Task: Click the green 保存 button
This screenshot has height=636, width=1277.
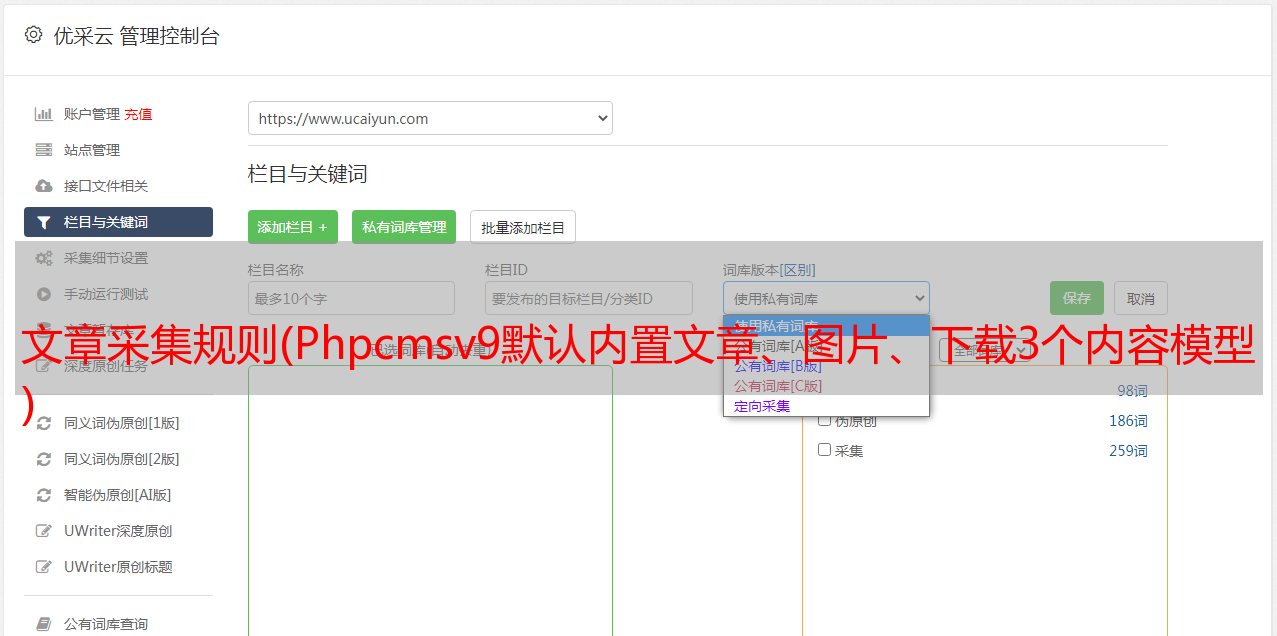Action: (1077, 298)
